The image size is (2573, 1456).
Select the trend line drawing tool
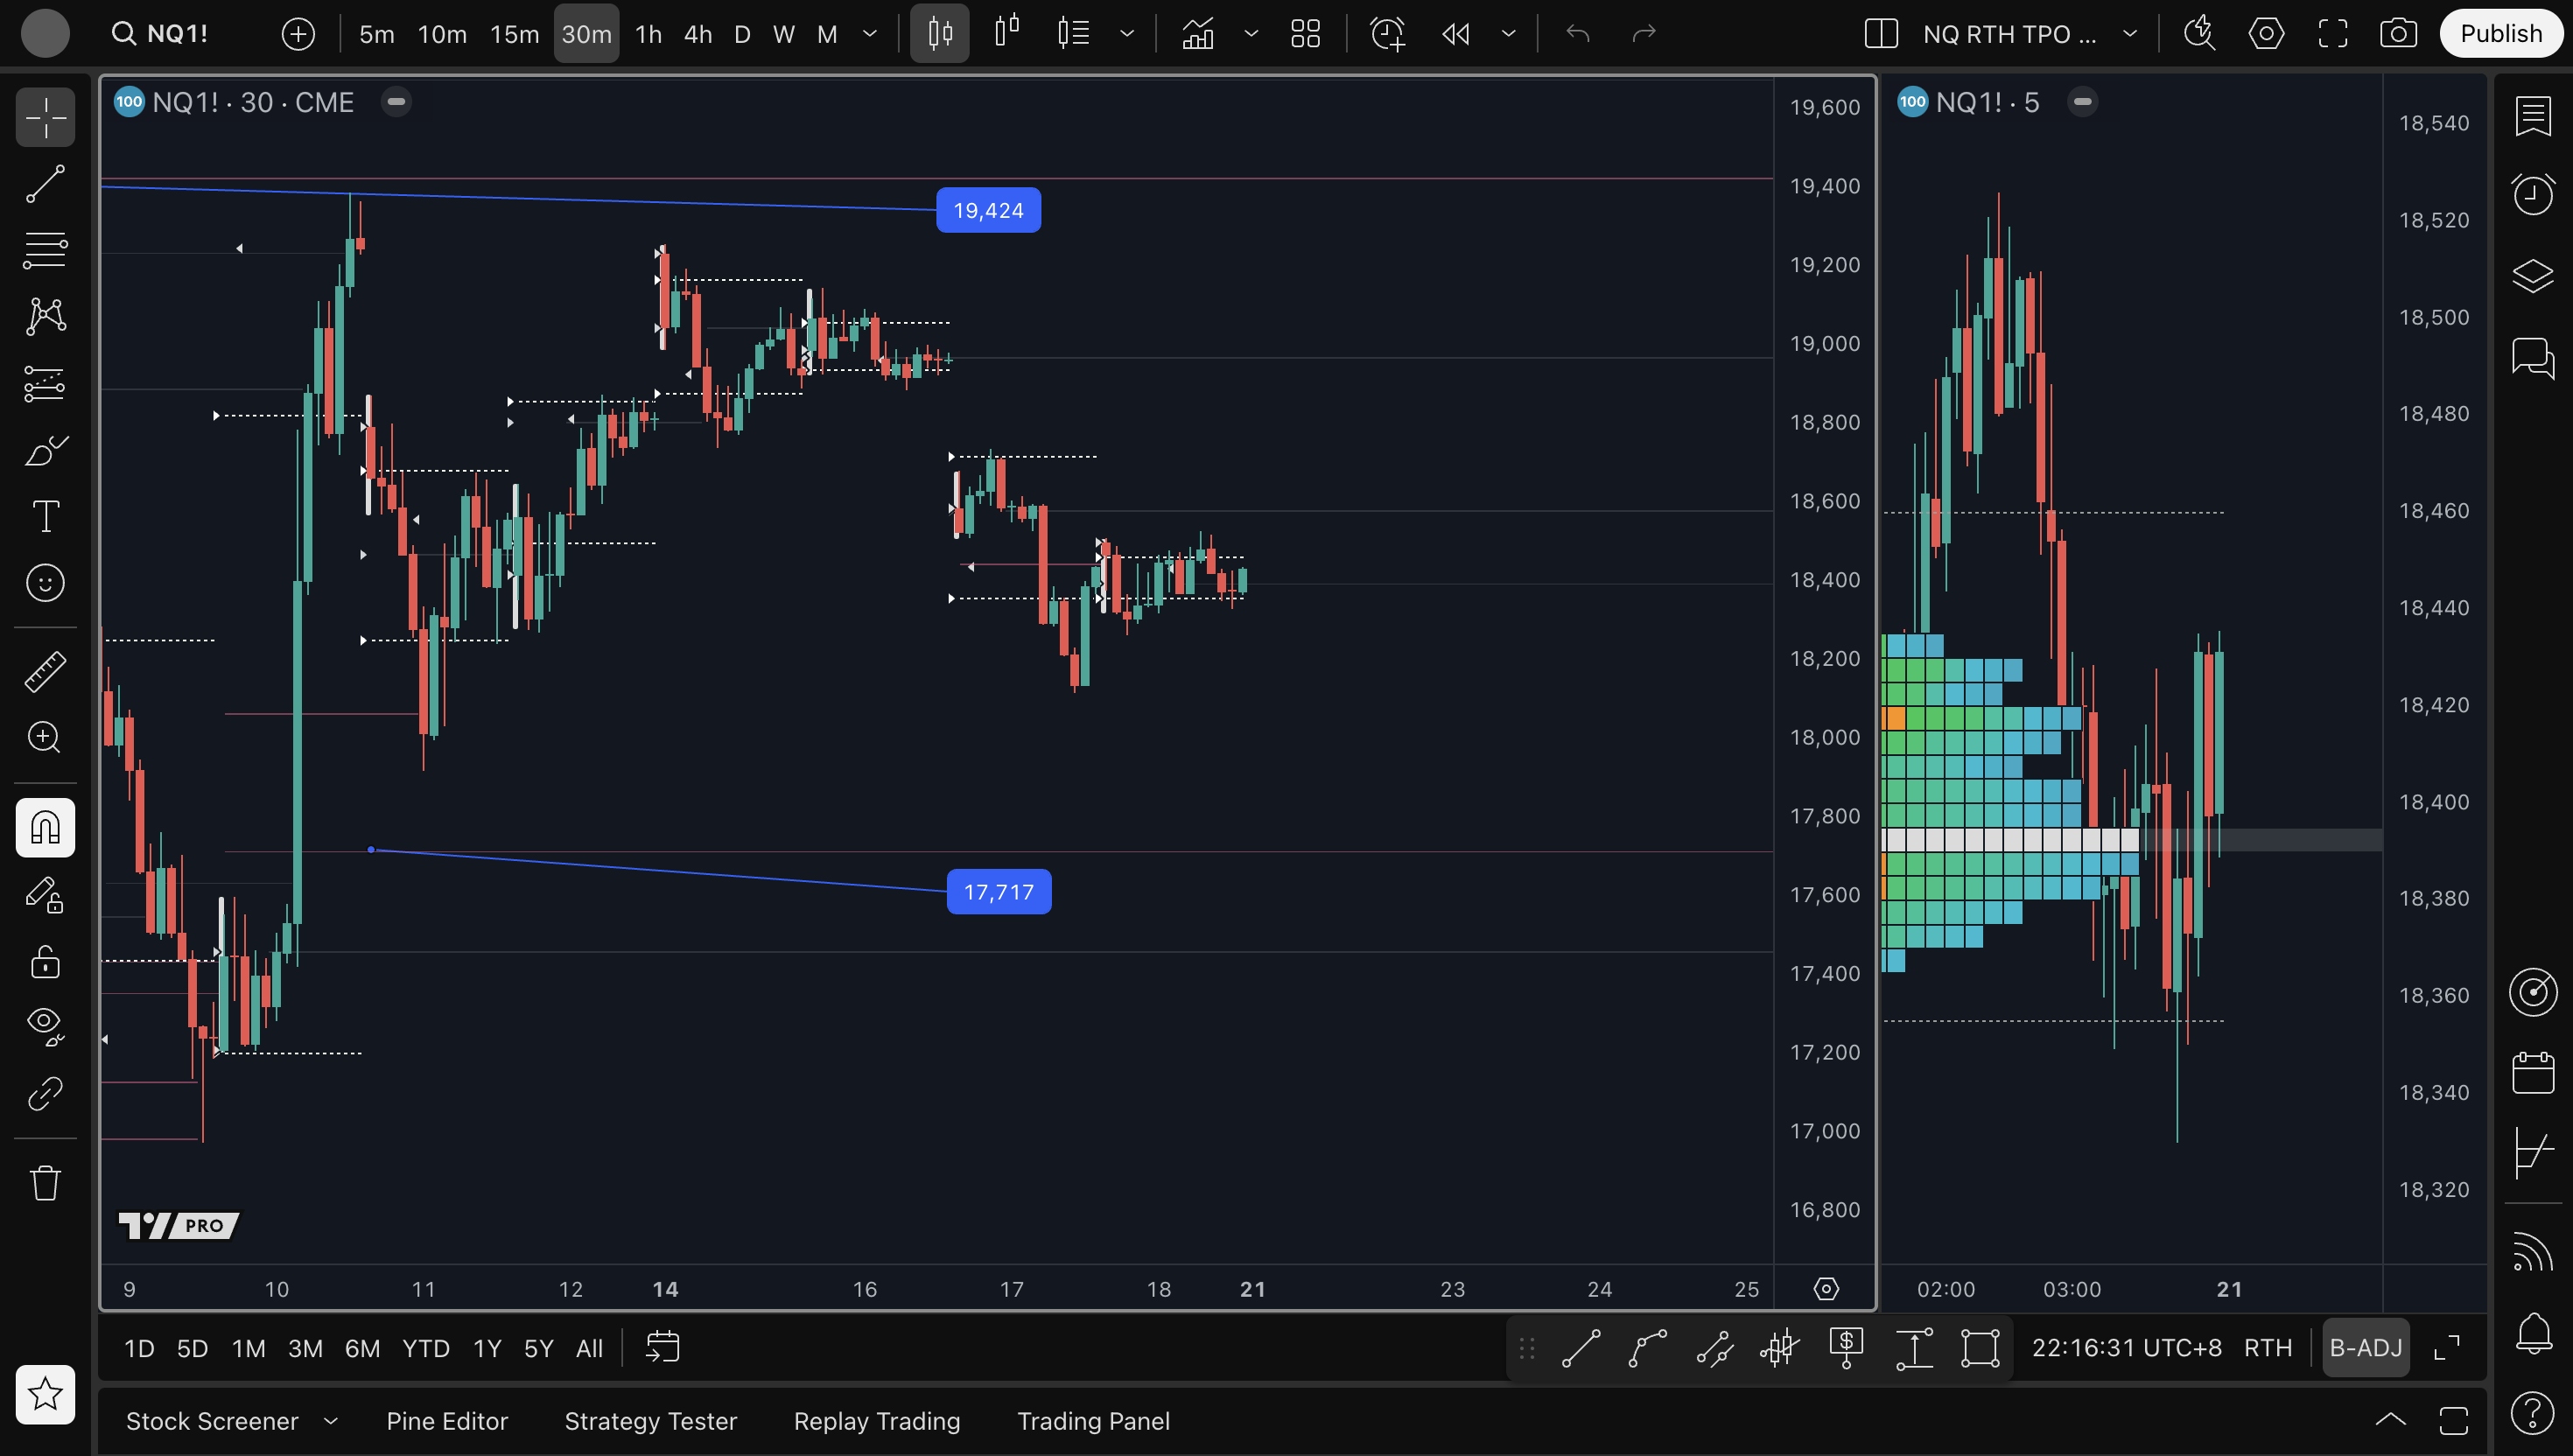45,184
